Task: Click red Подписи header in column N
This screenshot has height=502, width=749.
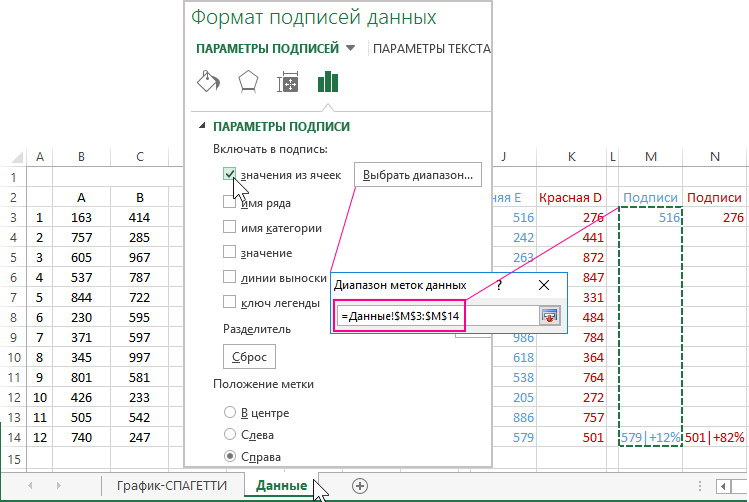Action: pos(715,198)
